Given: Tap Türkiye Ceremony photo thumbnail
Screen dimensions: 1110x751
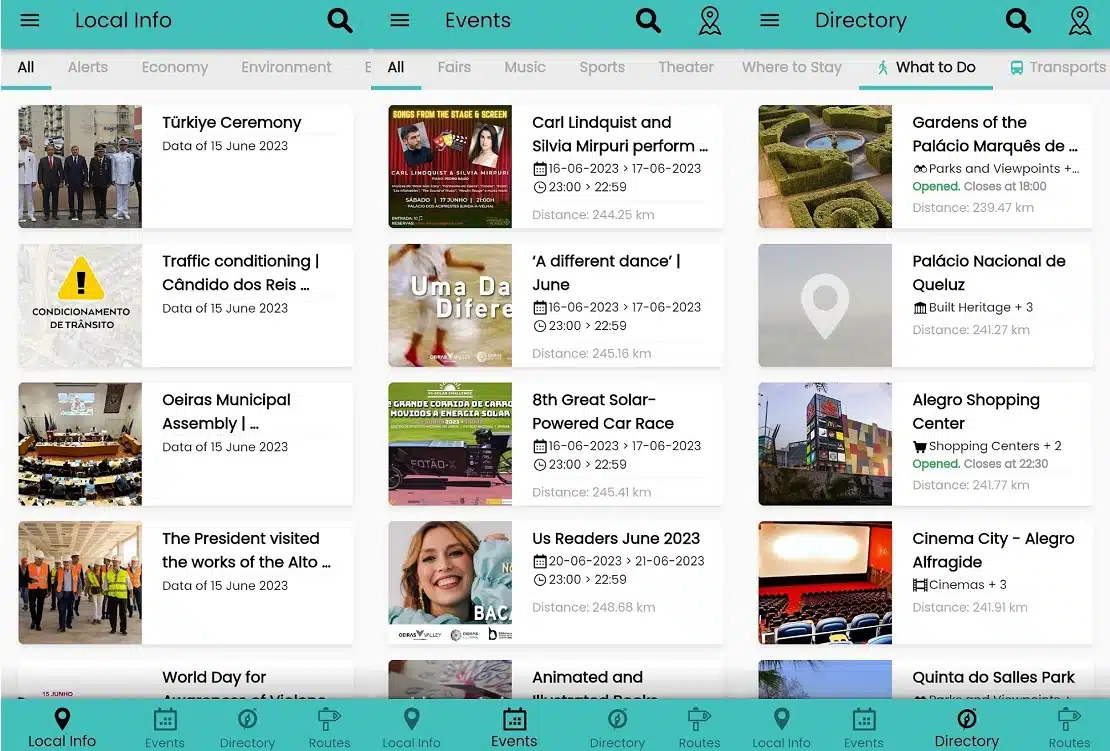Looking at the screenshot, I should click(x=80, y=166).
